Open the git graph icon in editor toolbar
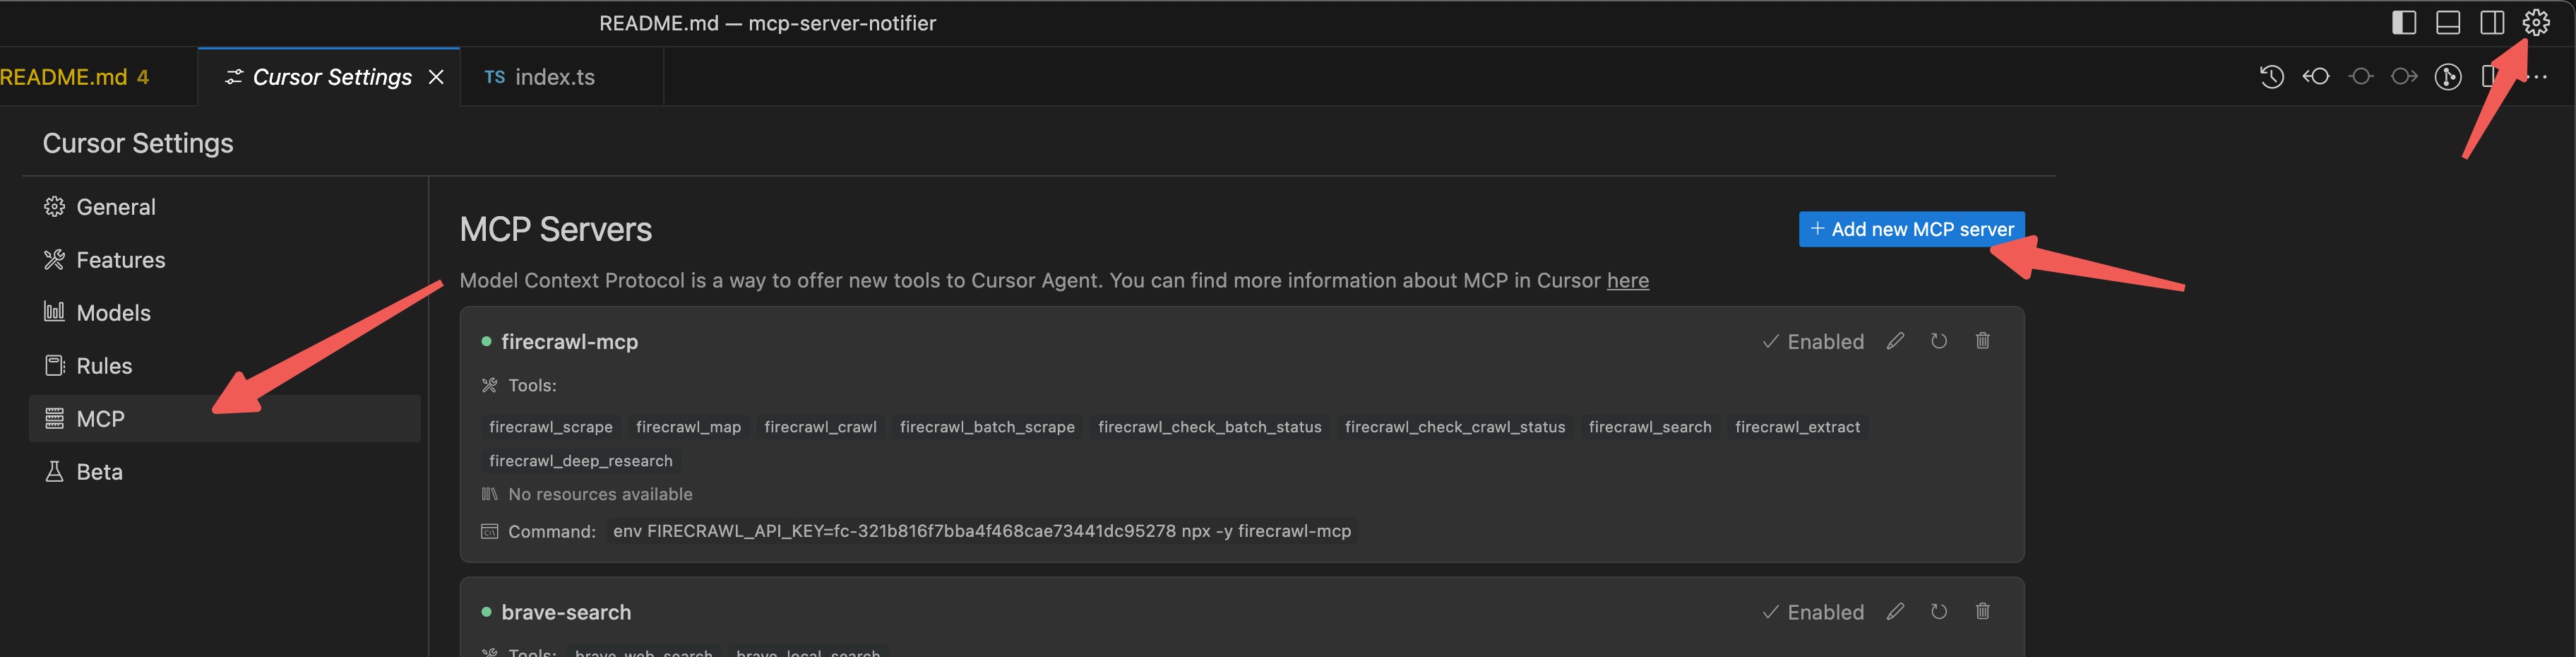This screenshot has height=657, width=2576. coord(2448,77)
